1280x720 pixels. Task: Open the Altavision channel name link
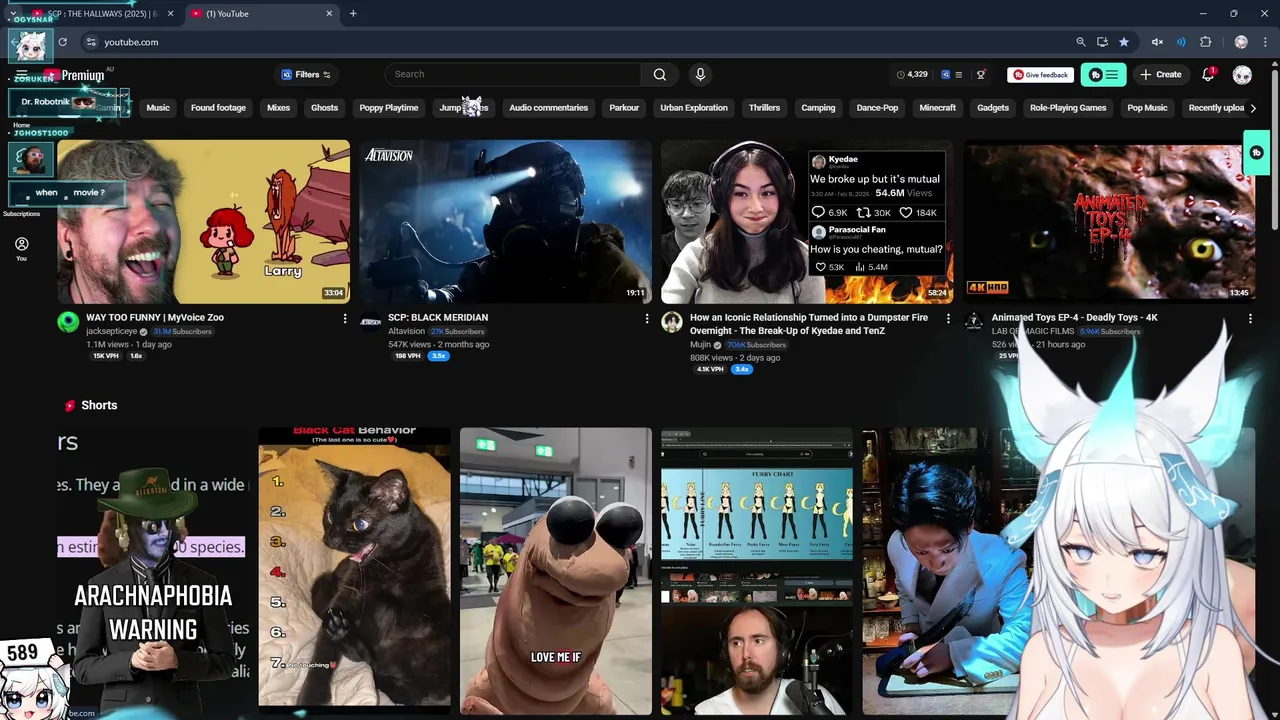point(406,331)
